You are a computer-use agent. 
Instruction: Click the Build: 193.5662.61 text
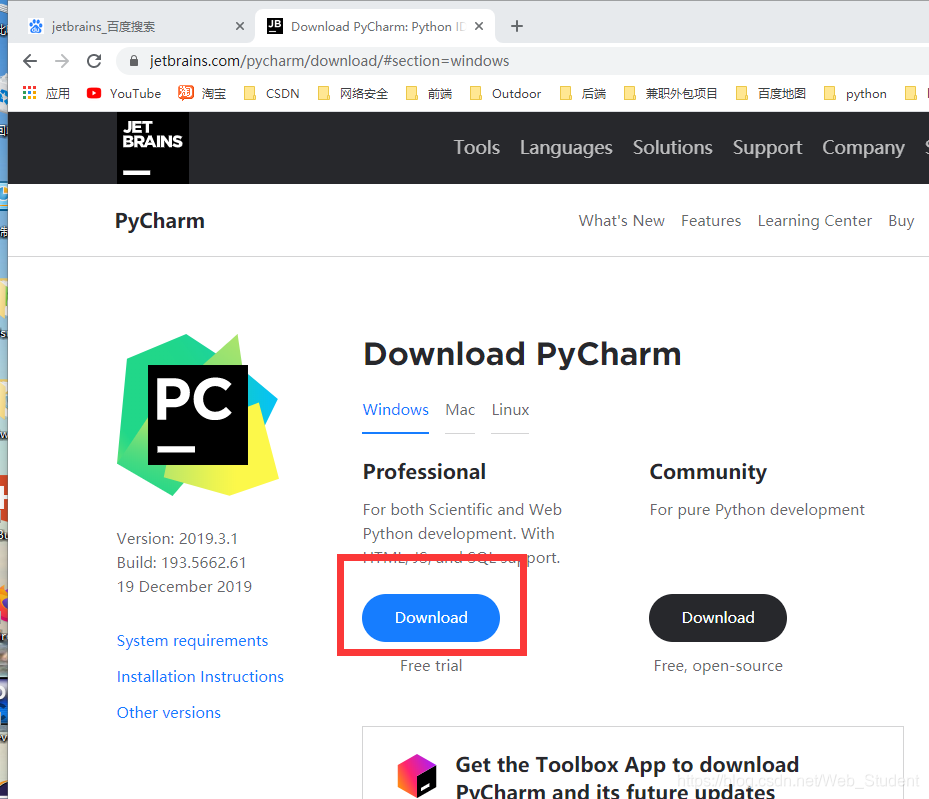[181, 563]
